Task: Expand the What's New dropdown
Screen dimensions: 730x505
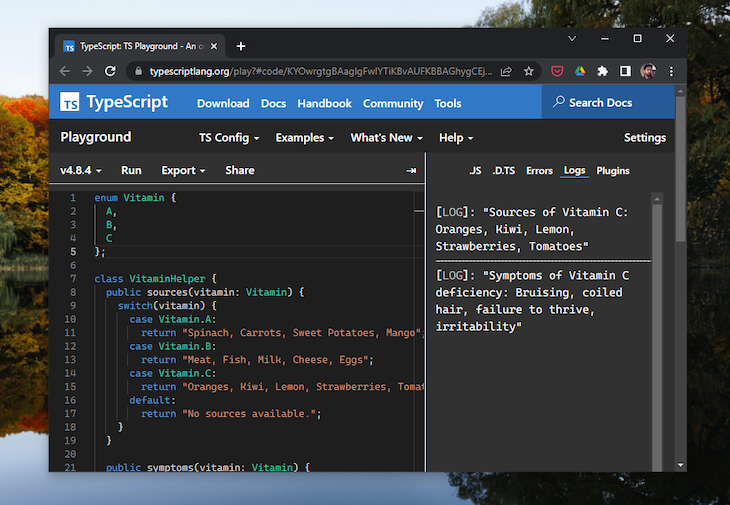Action: click(x=386, y=138)
